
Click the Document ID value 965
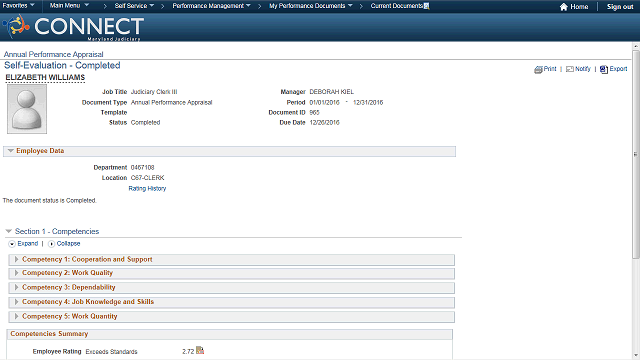click(x=314, y=113)
